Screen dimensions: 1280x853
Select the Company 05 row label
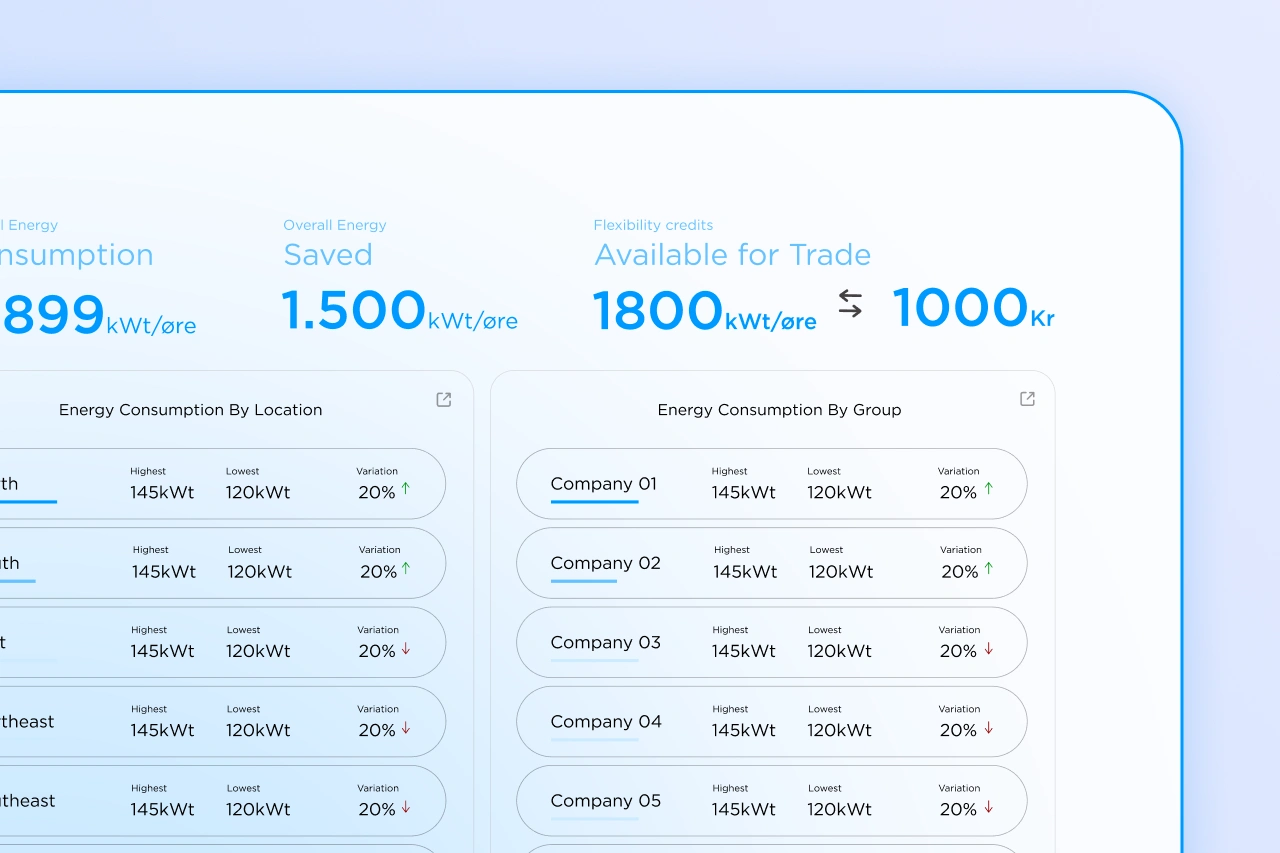pos(606,801)
